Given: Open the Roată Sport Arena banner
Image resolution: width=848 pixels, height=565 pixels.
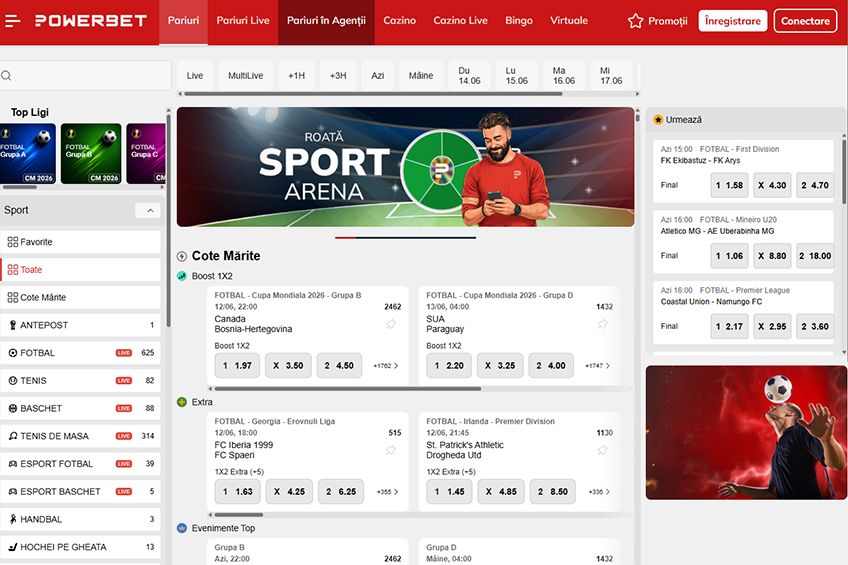Looking at the screenshot, I should point(406,167).
